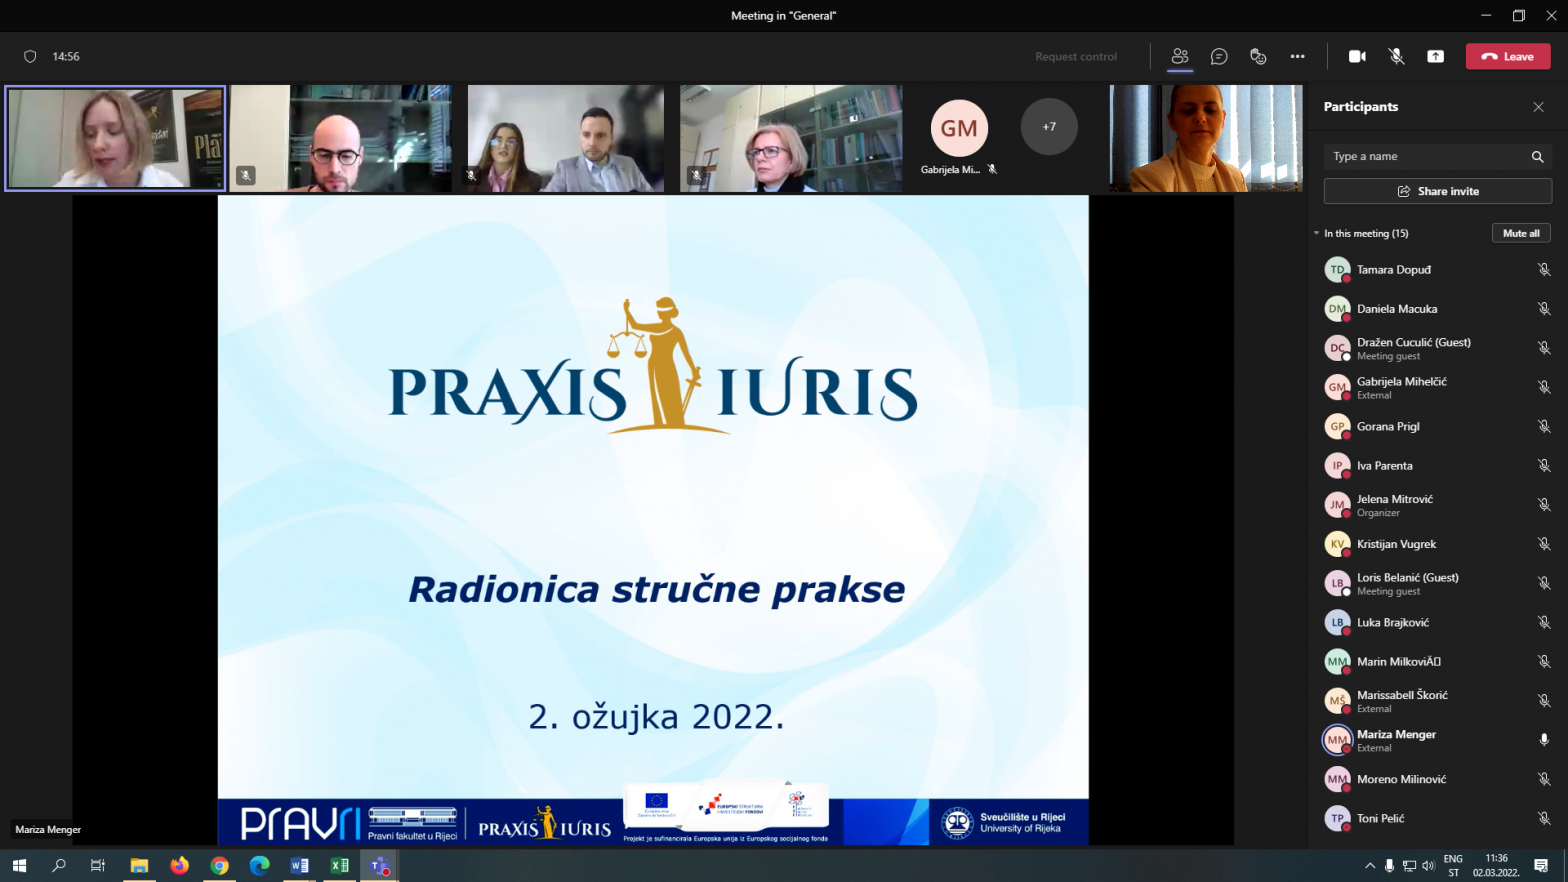Click the shield security icon near timer

30,56
